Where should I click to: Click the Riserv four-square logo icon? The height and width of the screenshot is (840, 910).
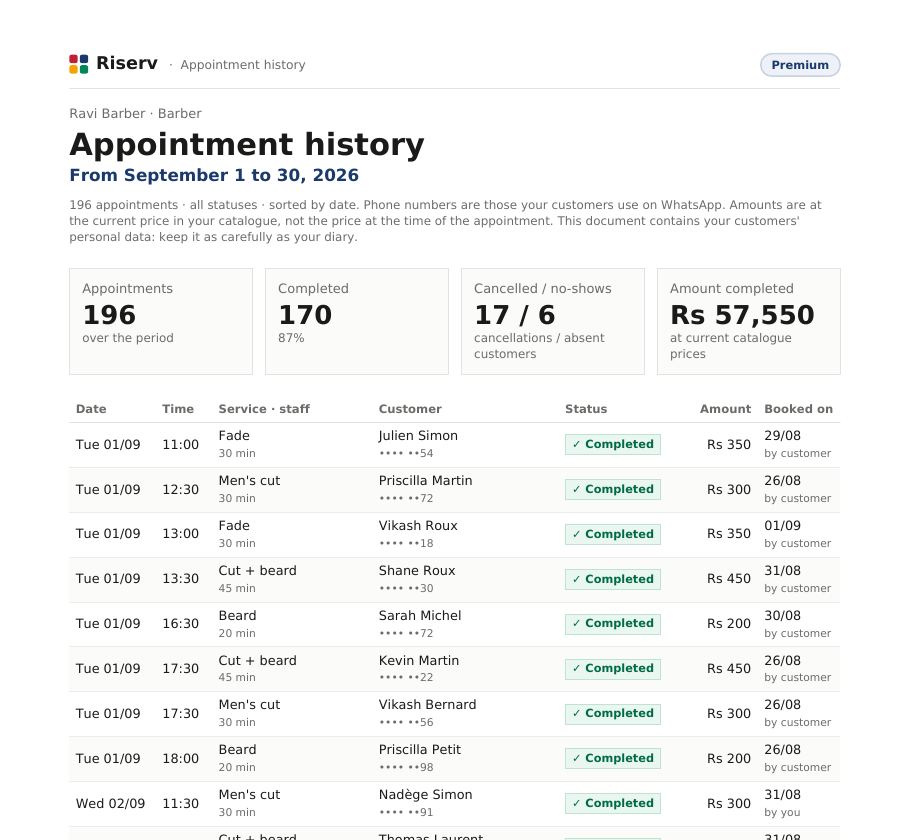point(78,64)
